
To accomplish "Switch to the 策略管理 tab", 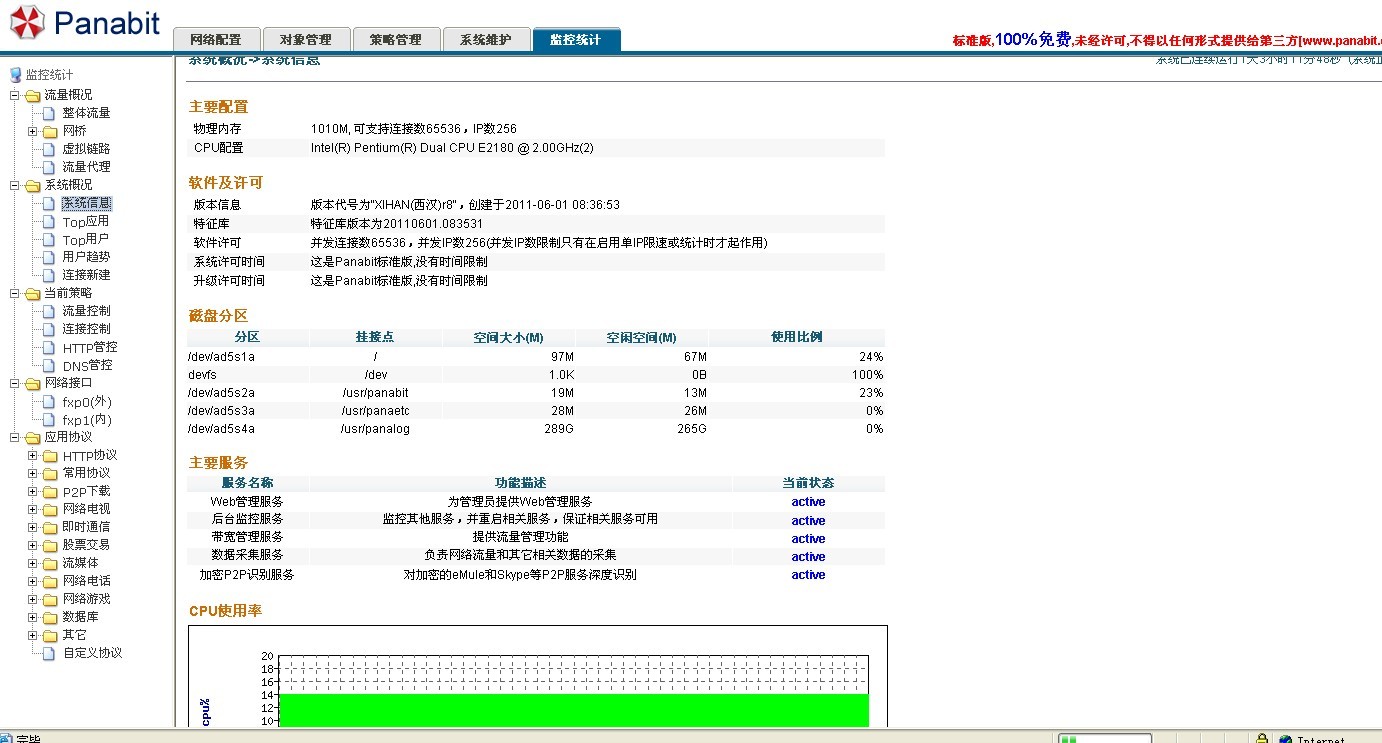I will (x=396, y=40).
